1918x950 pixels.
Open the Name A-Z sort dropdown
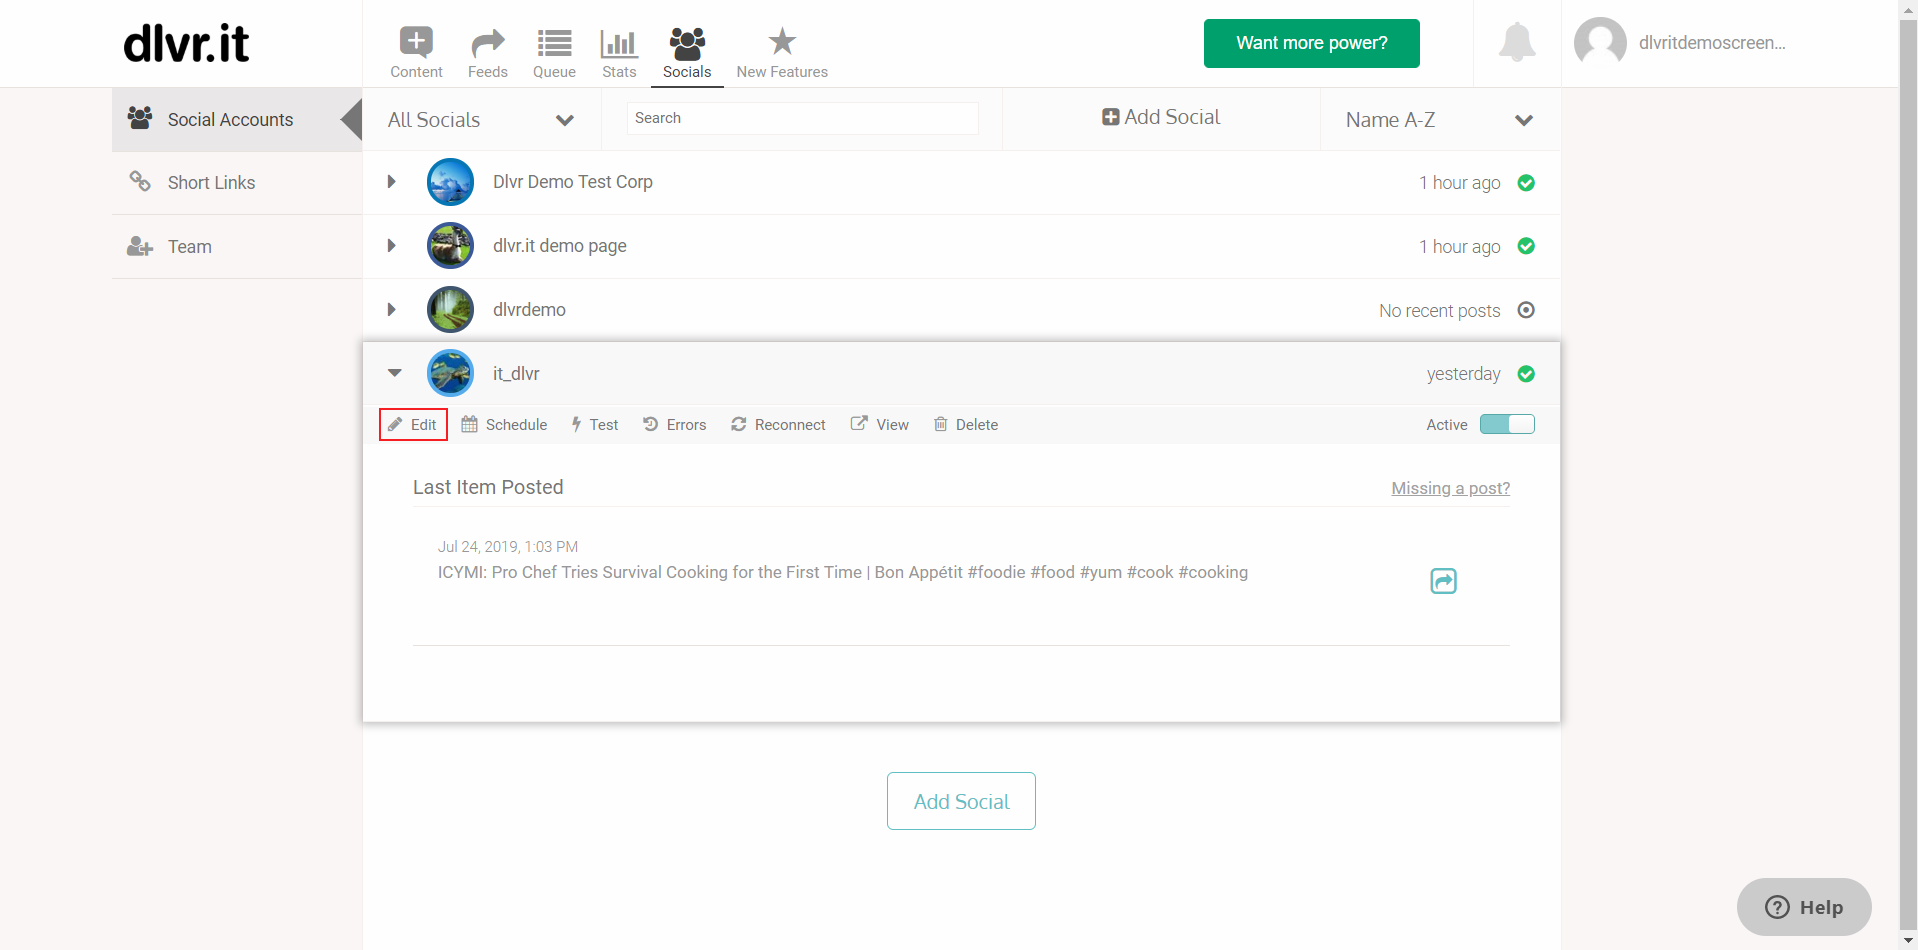tap(1440, 120)
